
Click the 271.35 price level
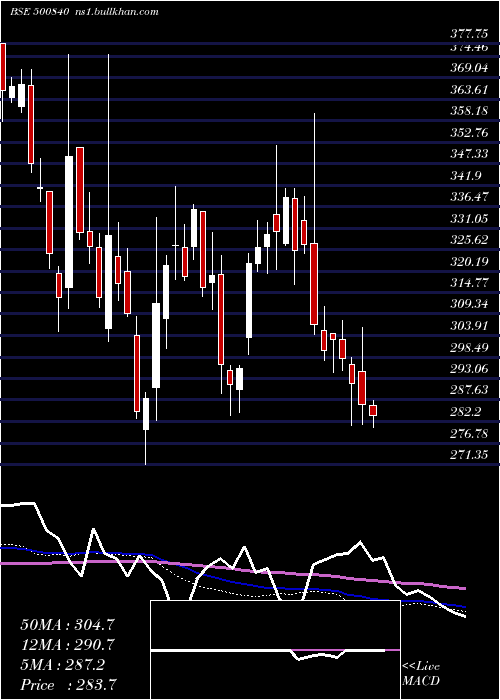tap(468, 455)
